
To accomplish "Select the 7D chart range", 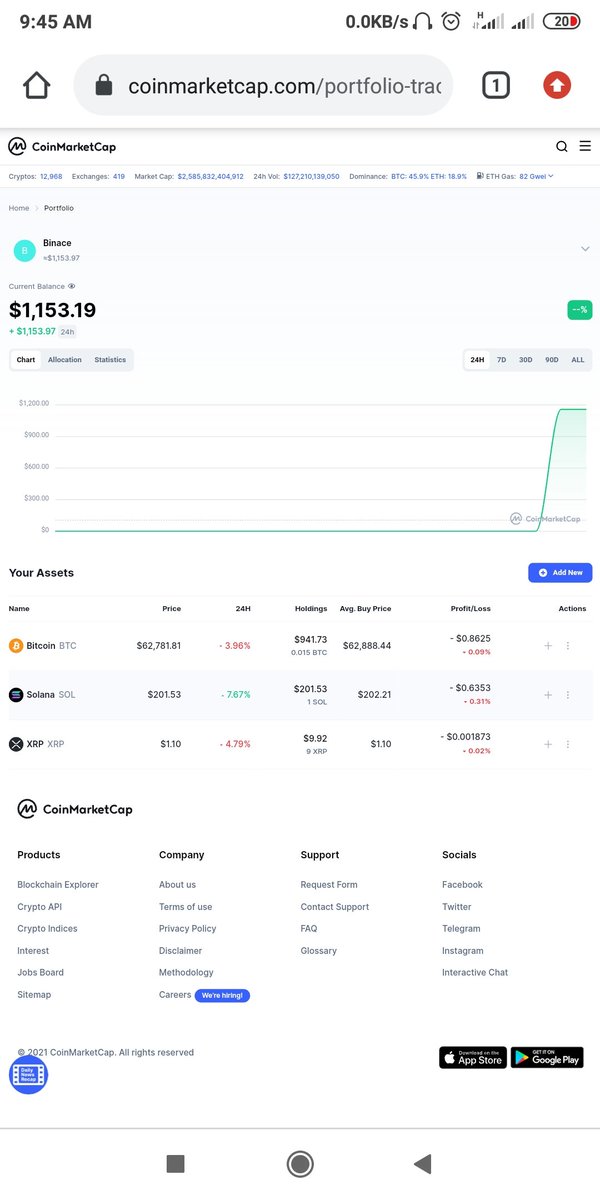I will (502, 360).
